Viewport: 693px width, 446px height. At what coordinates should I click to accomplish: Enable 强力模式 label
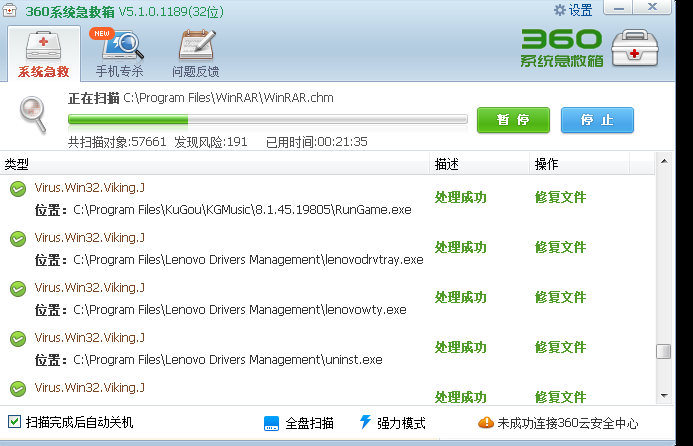click(401, 423)
